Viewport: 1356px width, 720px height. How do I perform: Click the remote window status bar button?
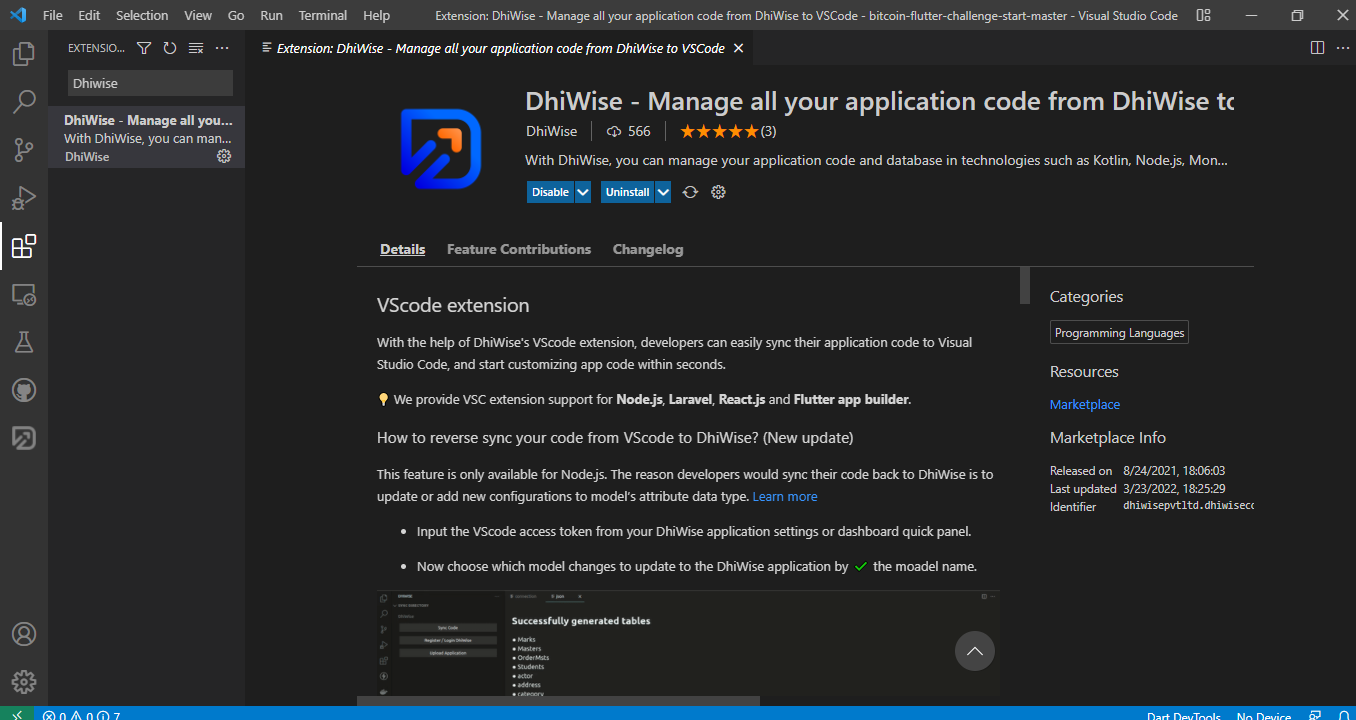(17, 715)
